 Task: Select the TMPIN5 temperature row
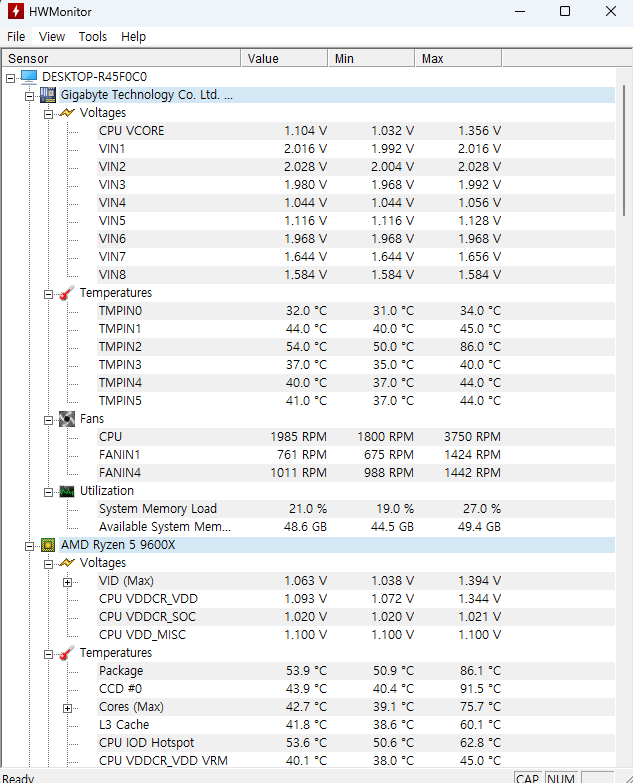click(356, 400)
